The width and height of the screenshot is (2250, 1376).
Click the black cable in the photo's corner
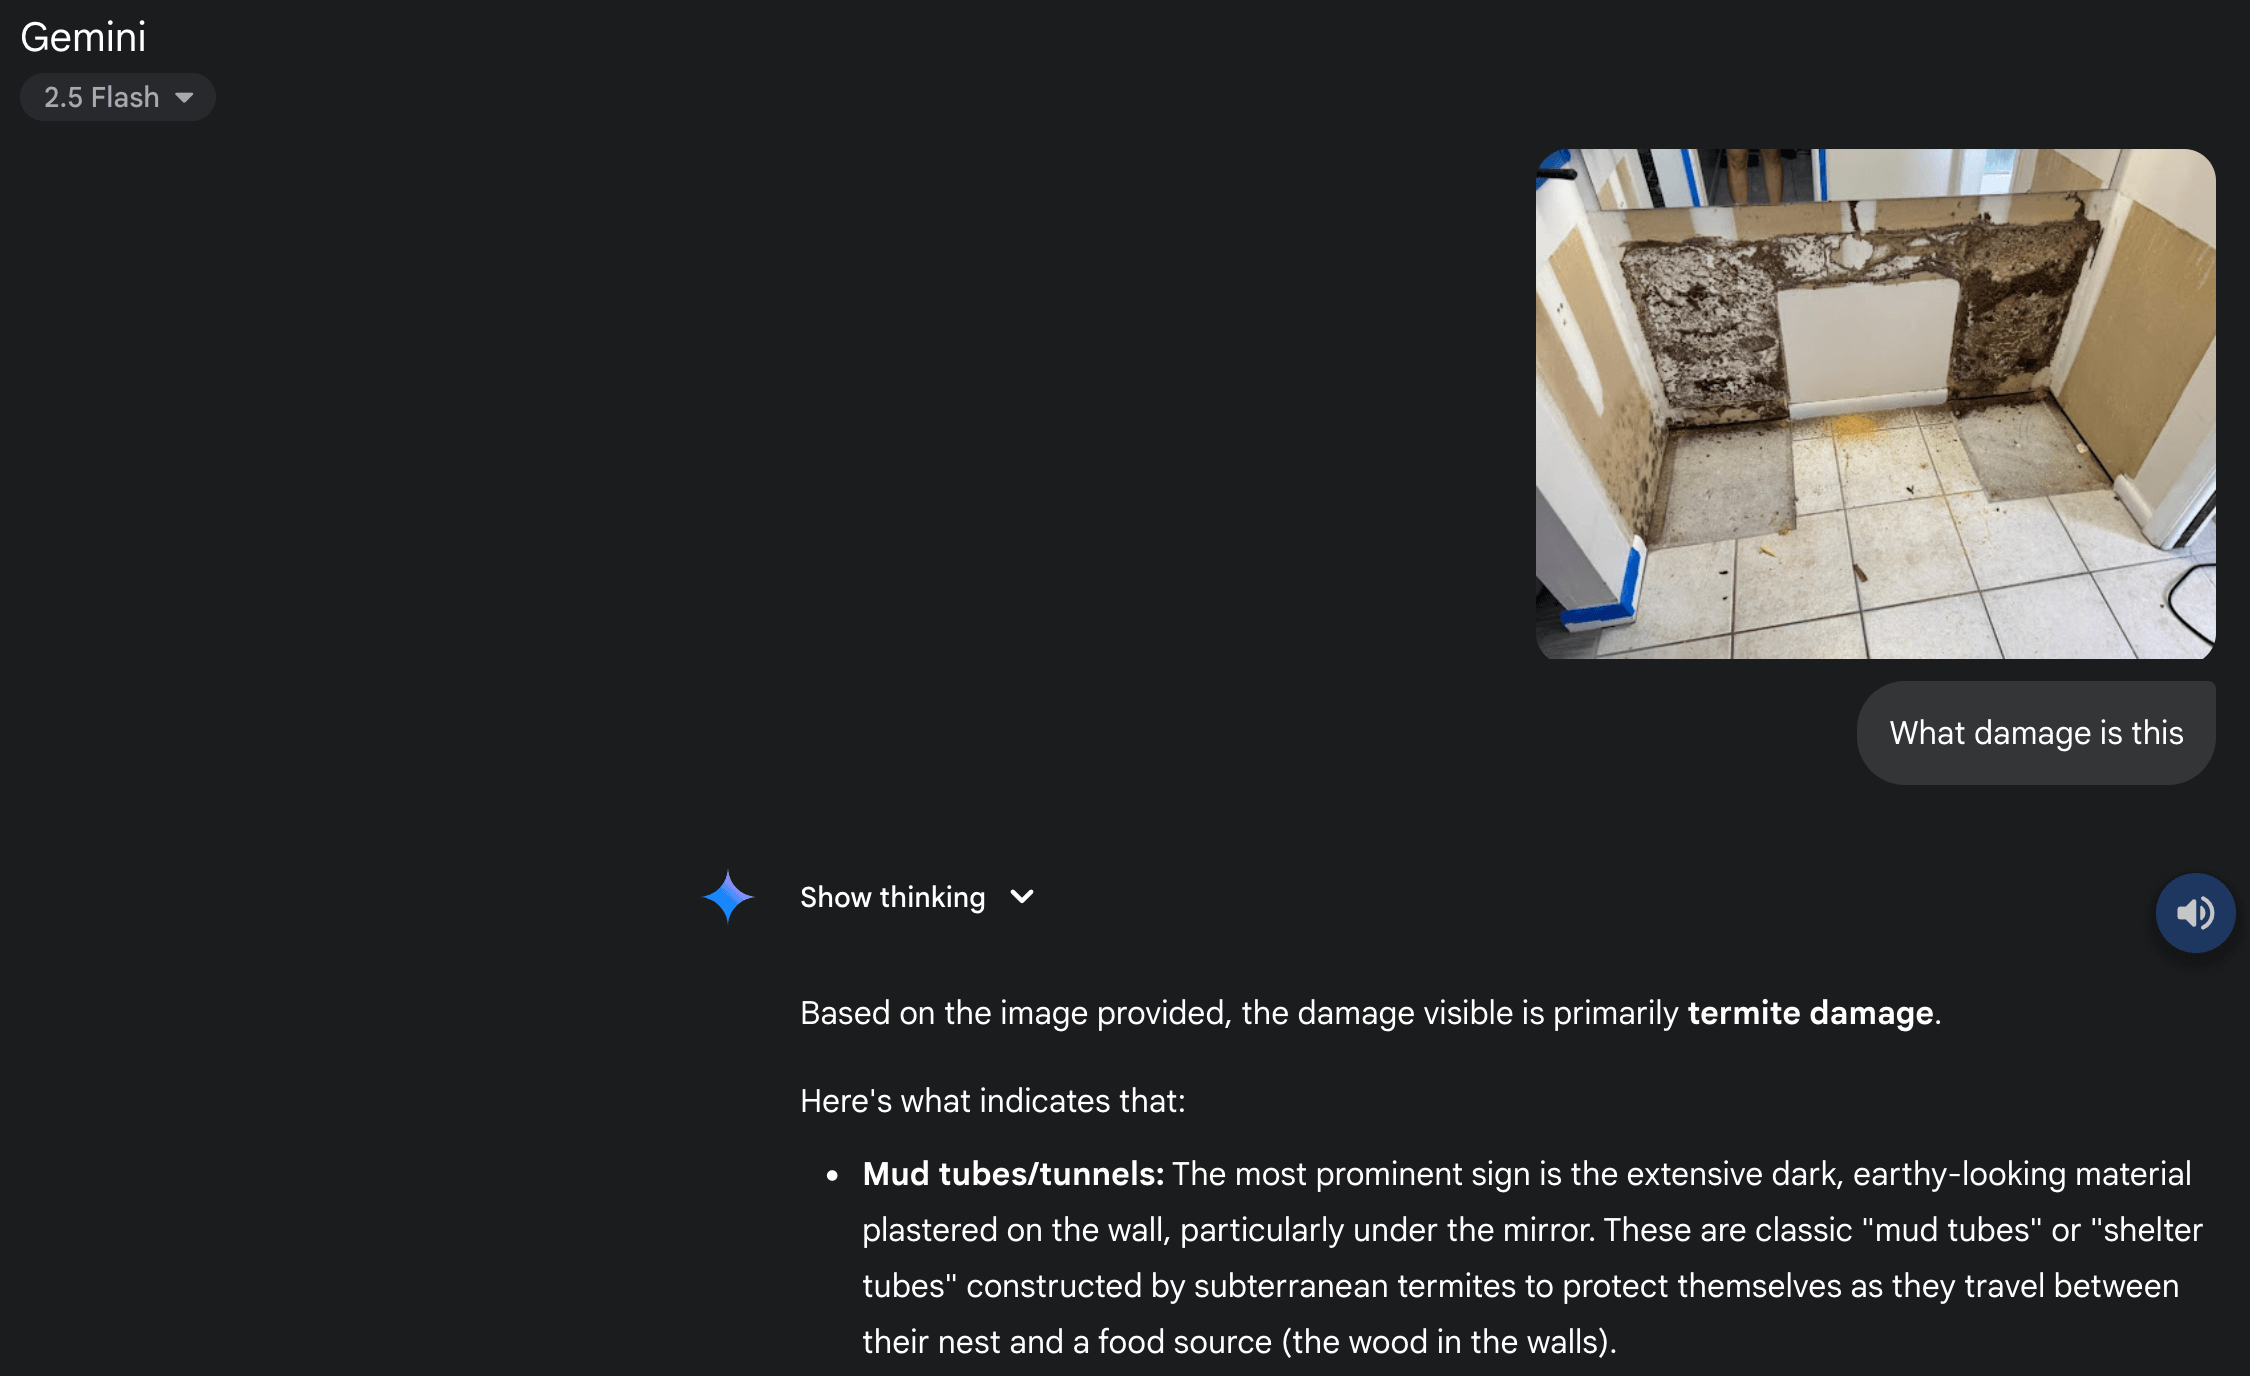pos(2190,605)
